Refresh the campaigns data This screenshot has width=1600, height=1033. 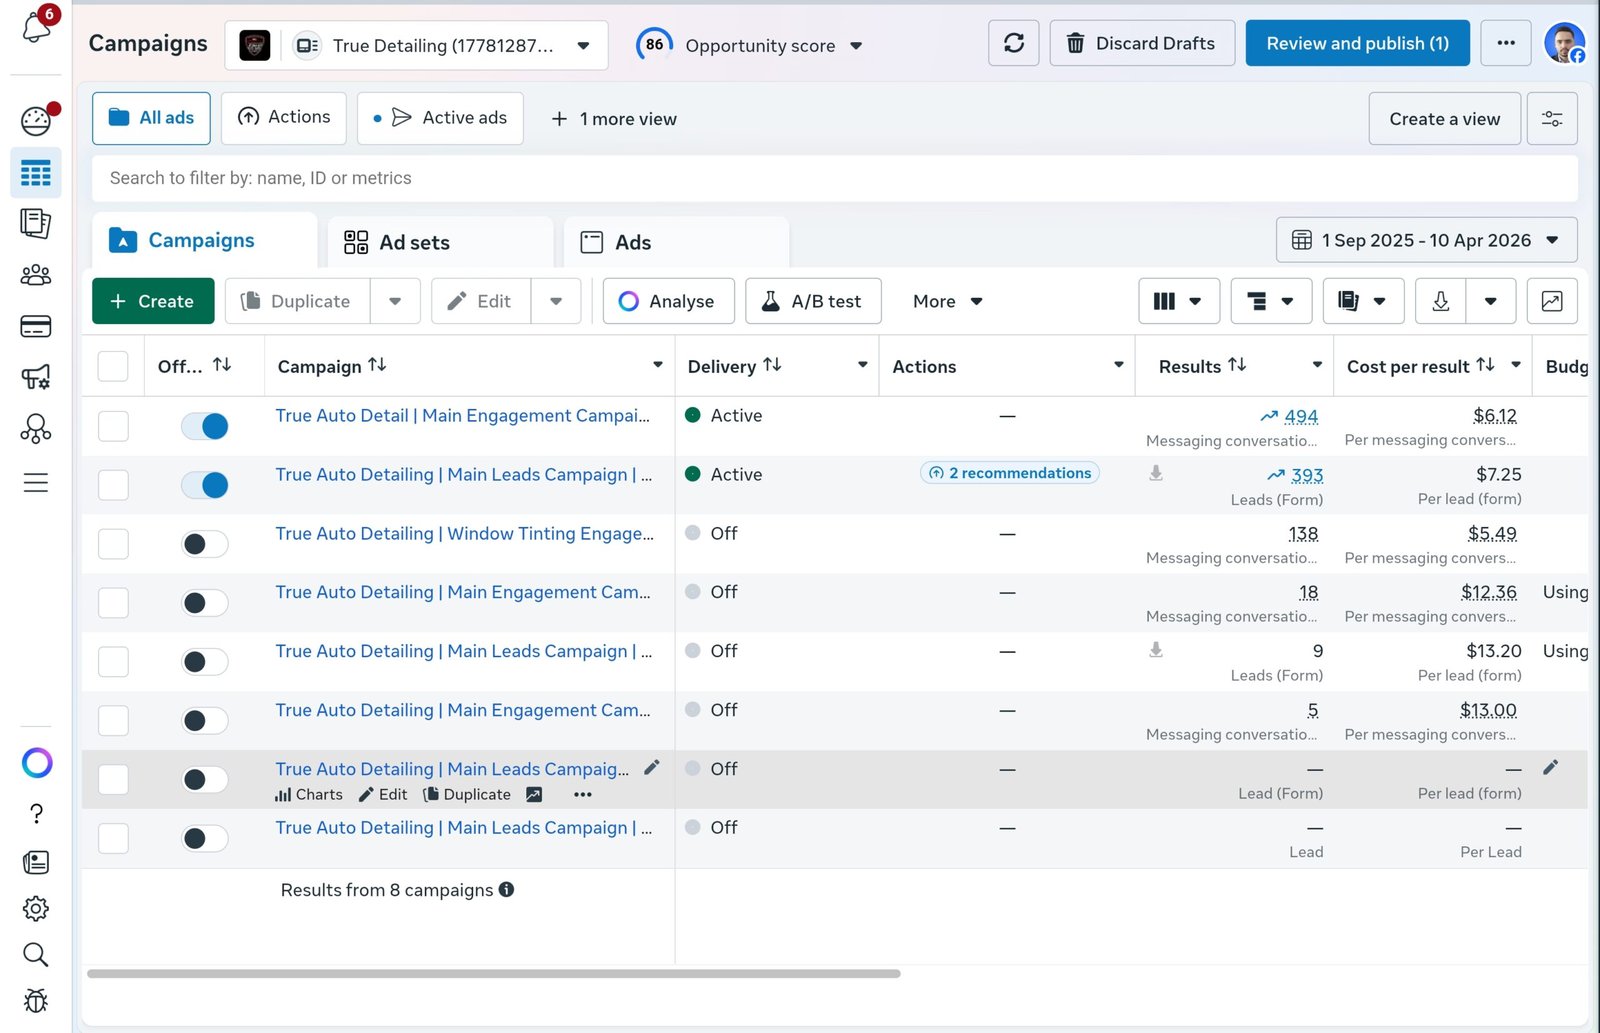click(x=1014, y=43)
